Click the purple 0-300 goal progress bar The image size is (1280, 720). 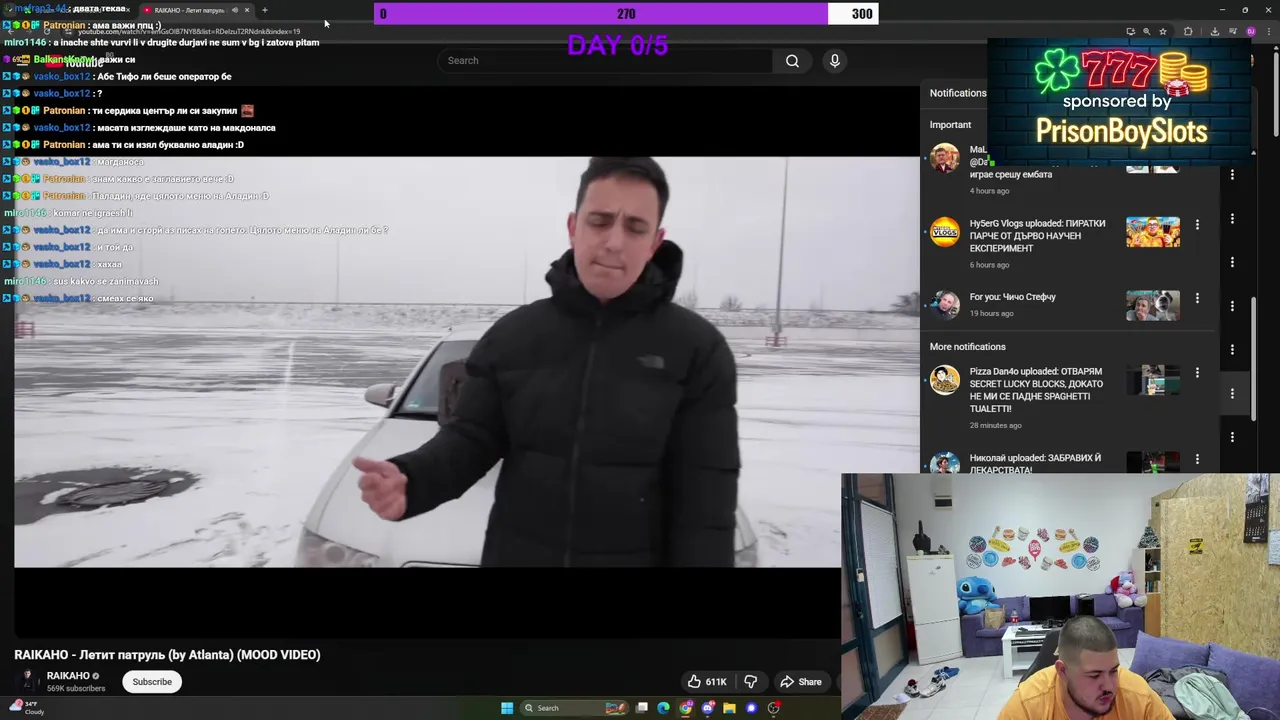[626, 14]
